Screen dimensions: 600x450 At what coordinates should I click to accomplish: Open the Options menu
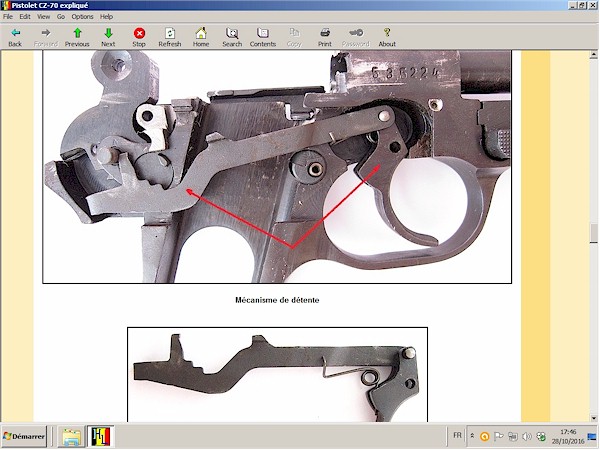[82, 16]
